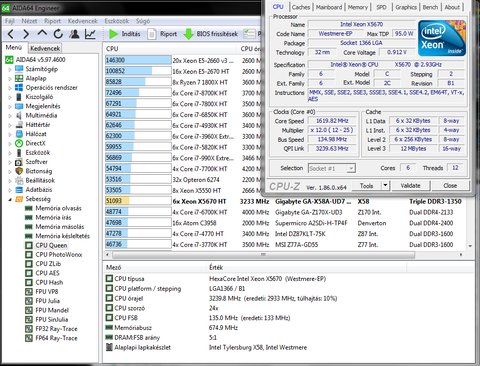
Task: Switch to the Kedvencek sidebar tab
Action: pos(45,48)
